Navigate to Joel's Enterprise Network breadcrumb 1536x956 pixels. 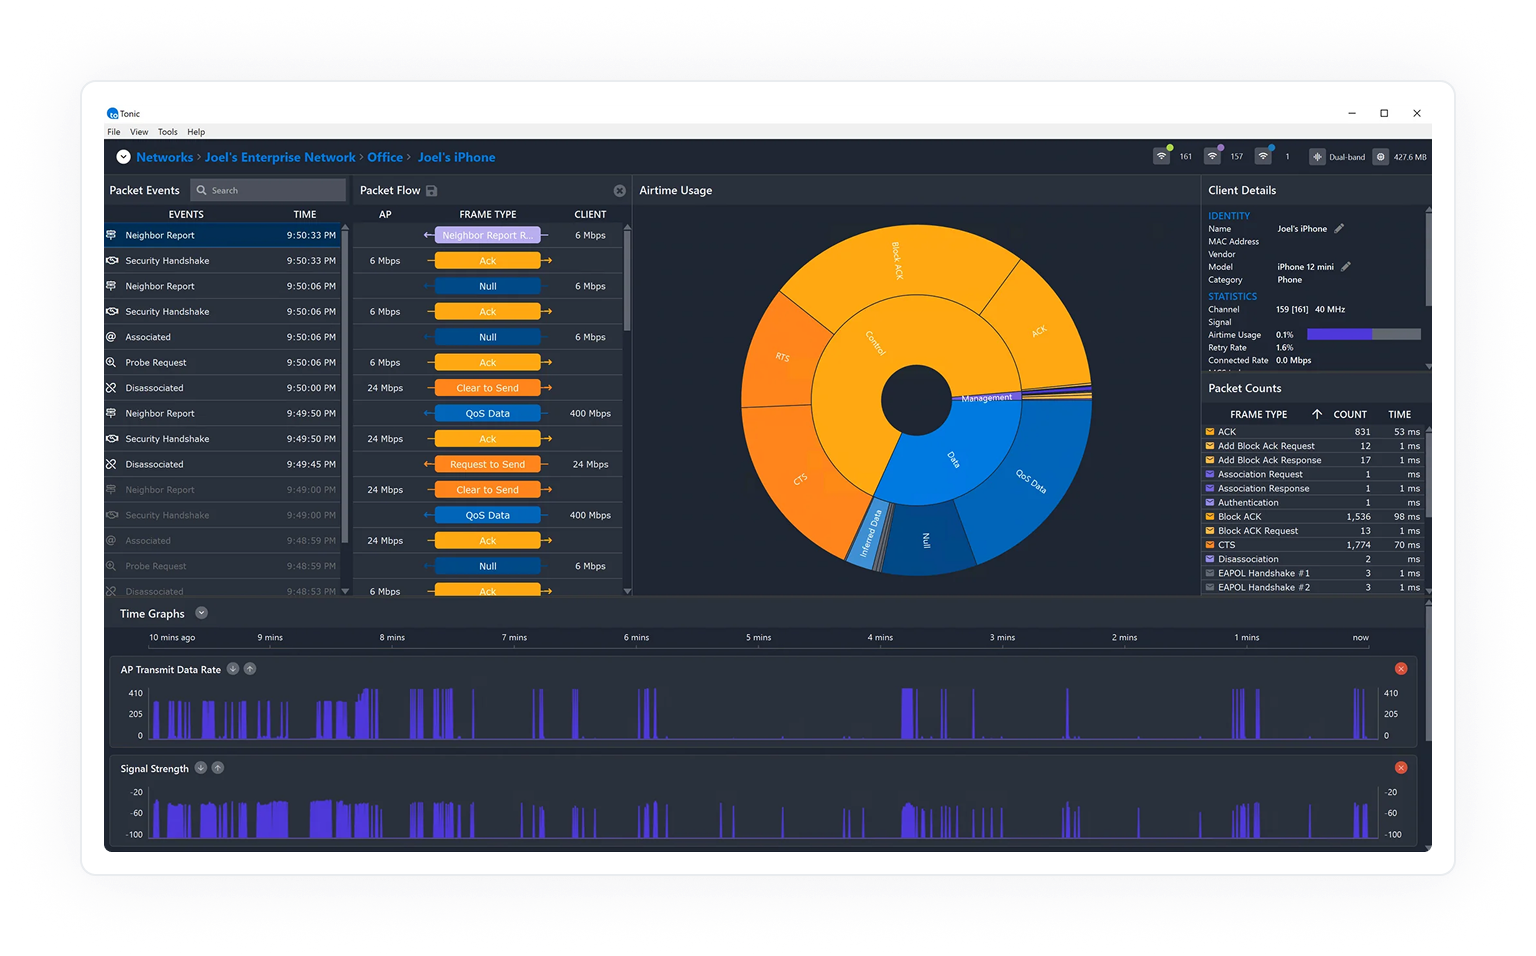tap(279, 157)
